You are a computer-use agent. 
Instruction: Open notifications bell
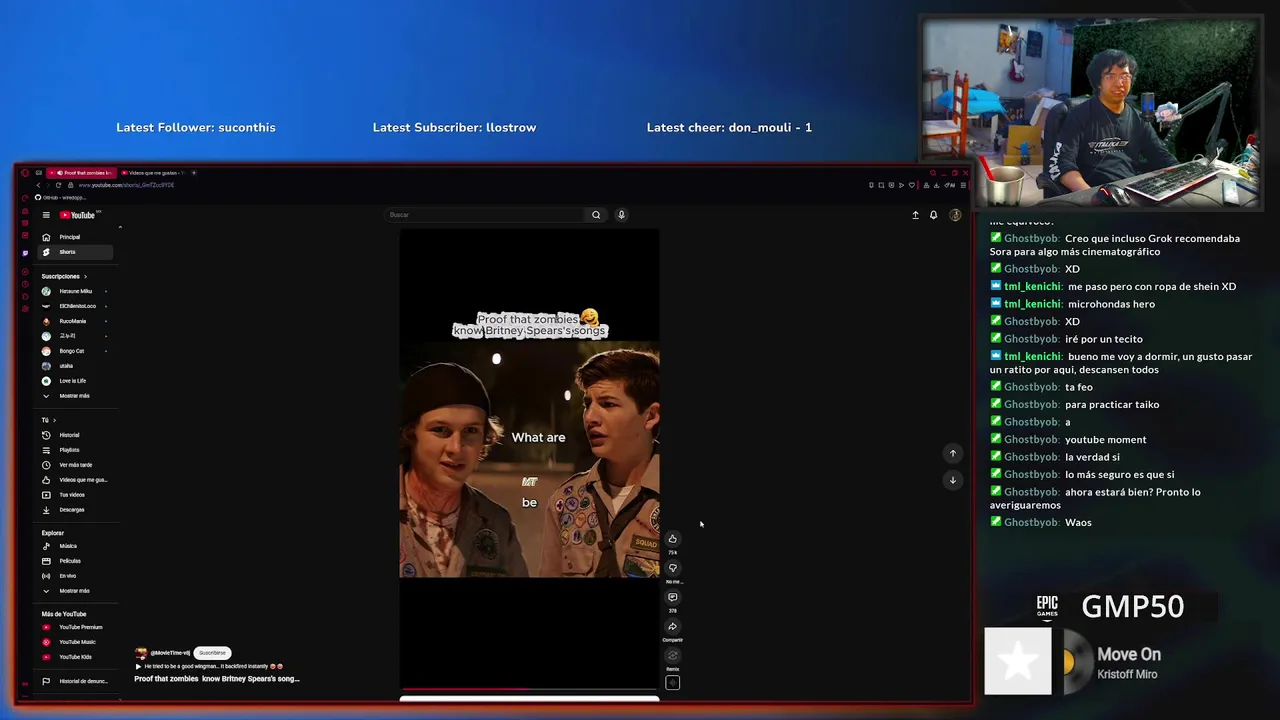[x=933, y=215]
